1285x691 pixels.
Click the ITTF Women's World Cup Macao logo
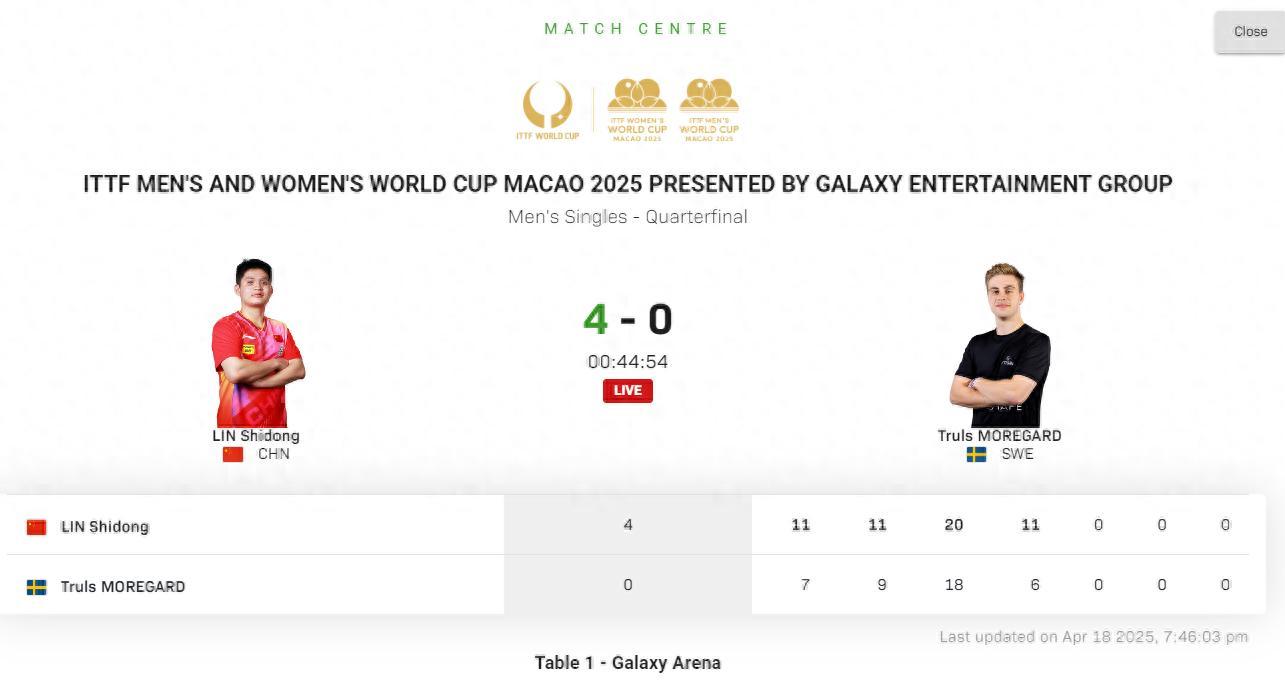637,110
